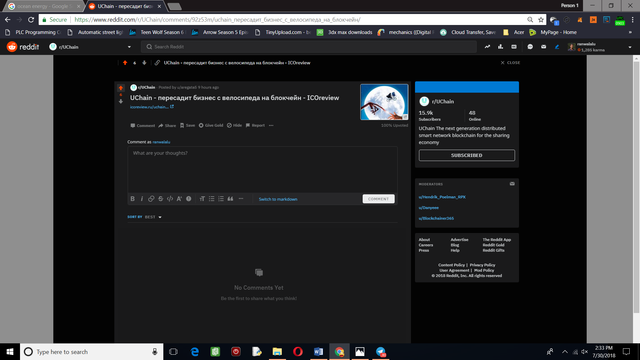Message the moderators envelope icon
Screen dimensions: 640x360
(x=512, y=184)
